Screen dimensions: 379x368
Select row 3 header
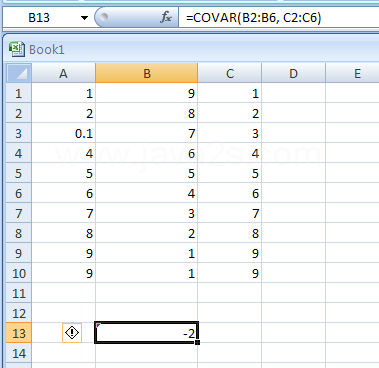tap(19, 133)
